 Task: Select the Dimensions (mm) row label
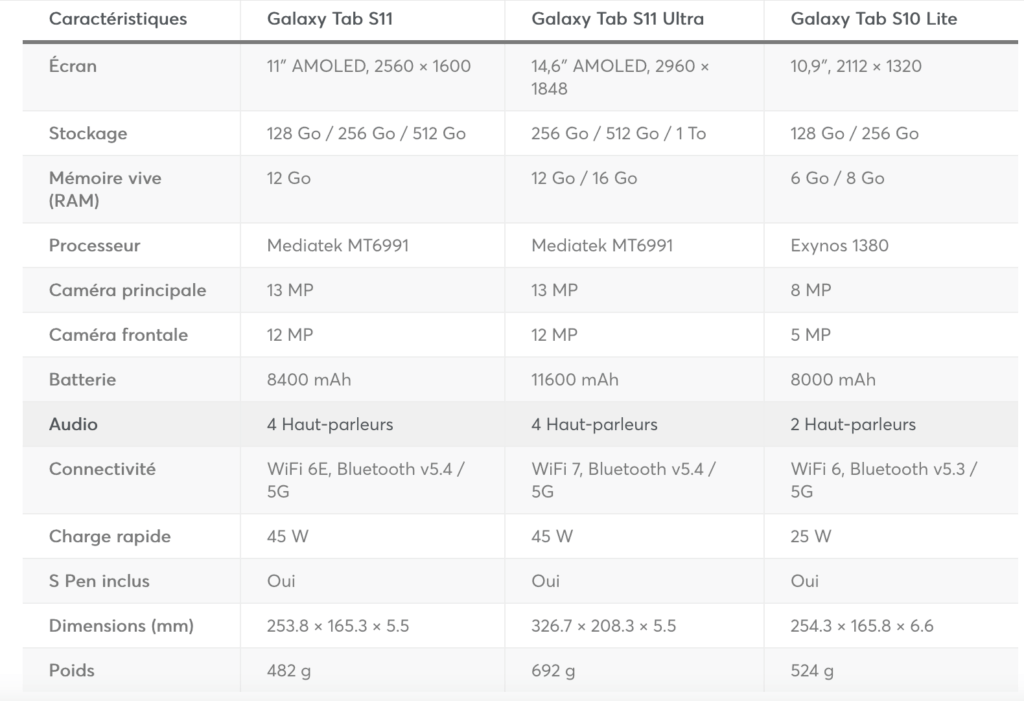click(x=121, y=626)
